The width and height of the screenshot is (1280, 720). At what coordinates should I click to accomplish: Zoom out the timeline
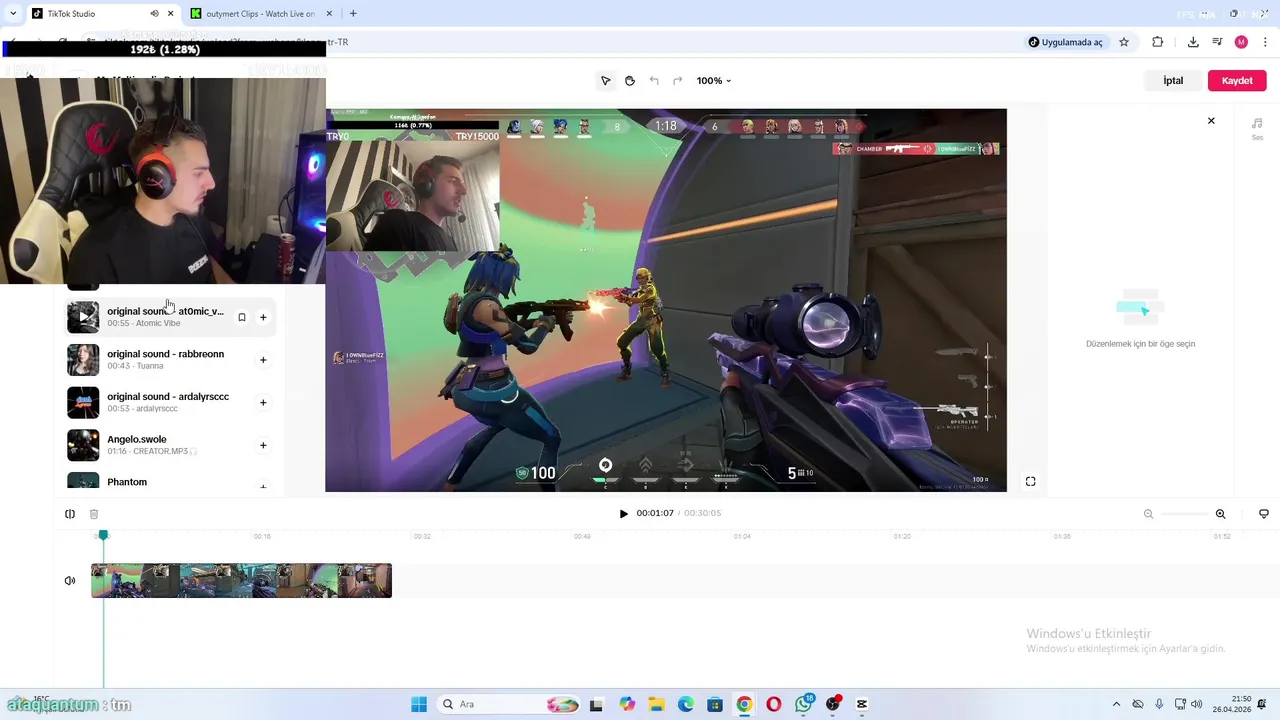(x=1148, y=514)
